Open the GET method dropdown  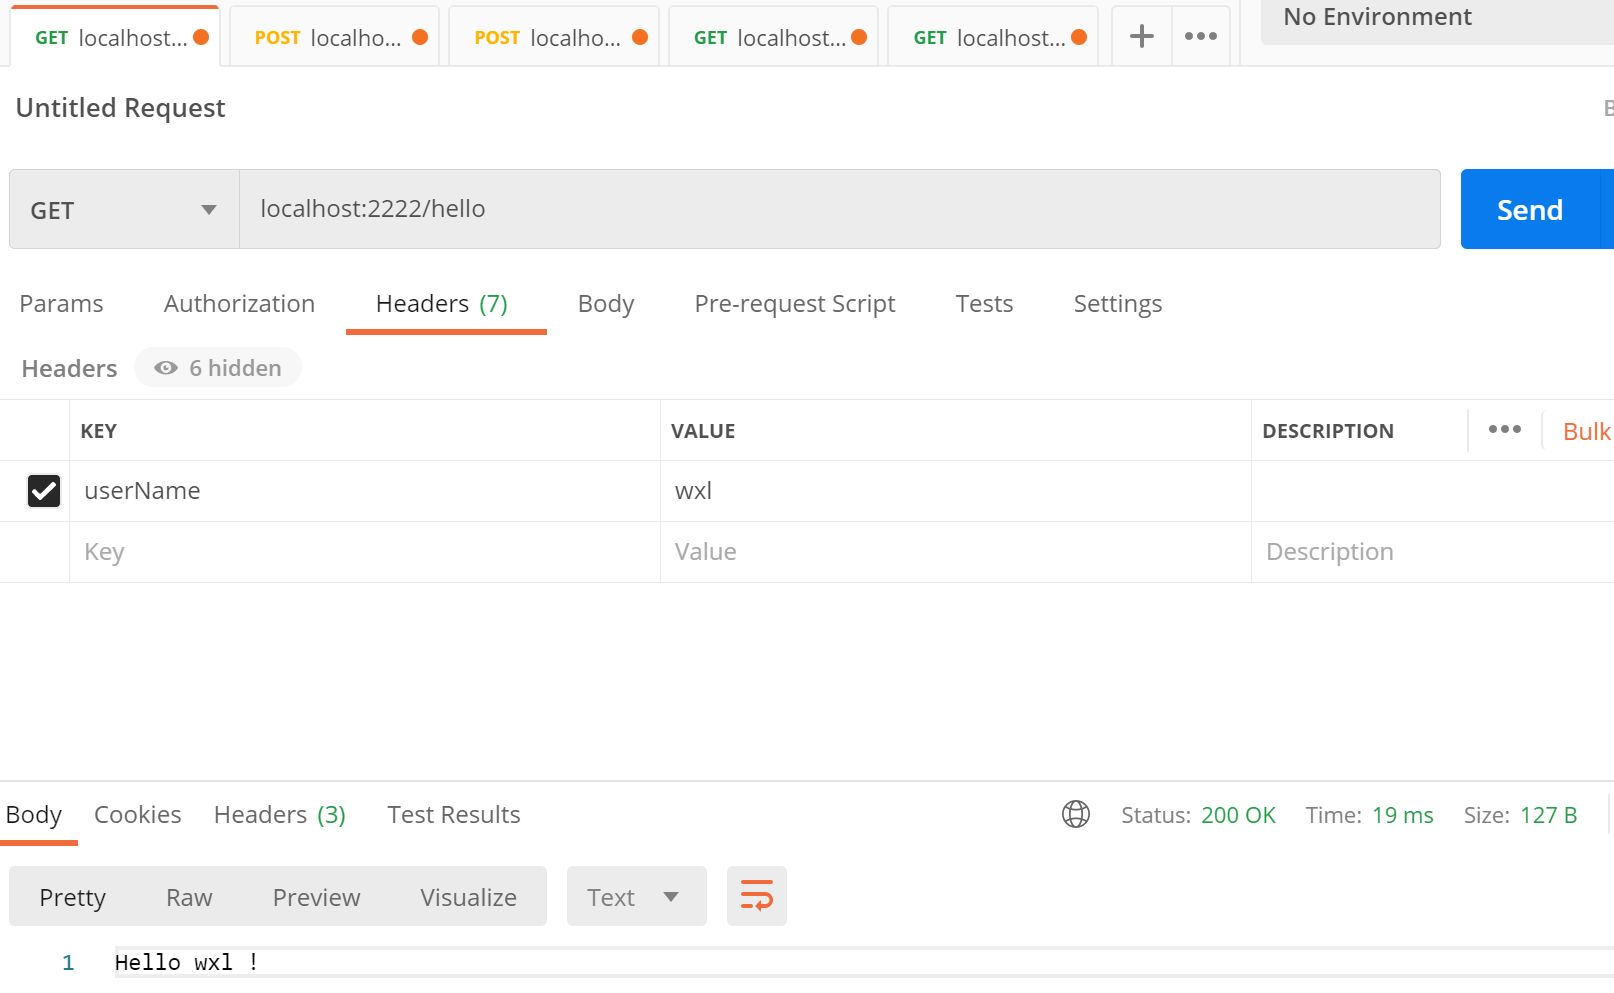coord(124,209)
